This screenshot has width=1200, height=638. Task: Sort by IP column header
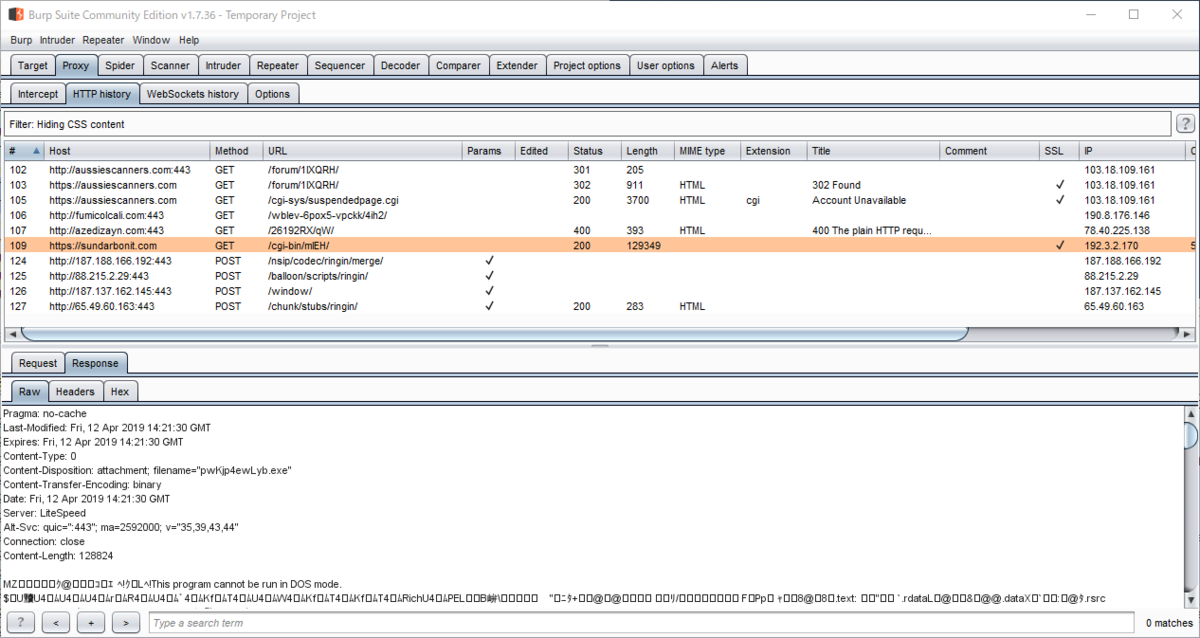pos(1132,151)
